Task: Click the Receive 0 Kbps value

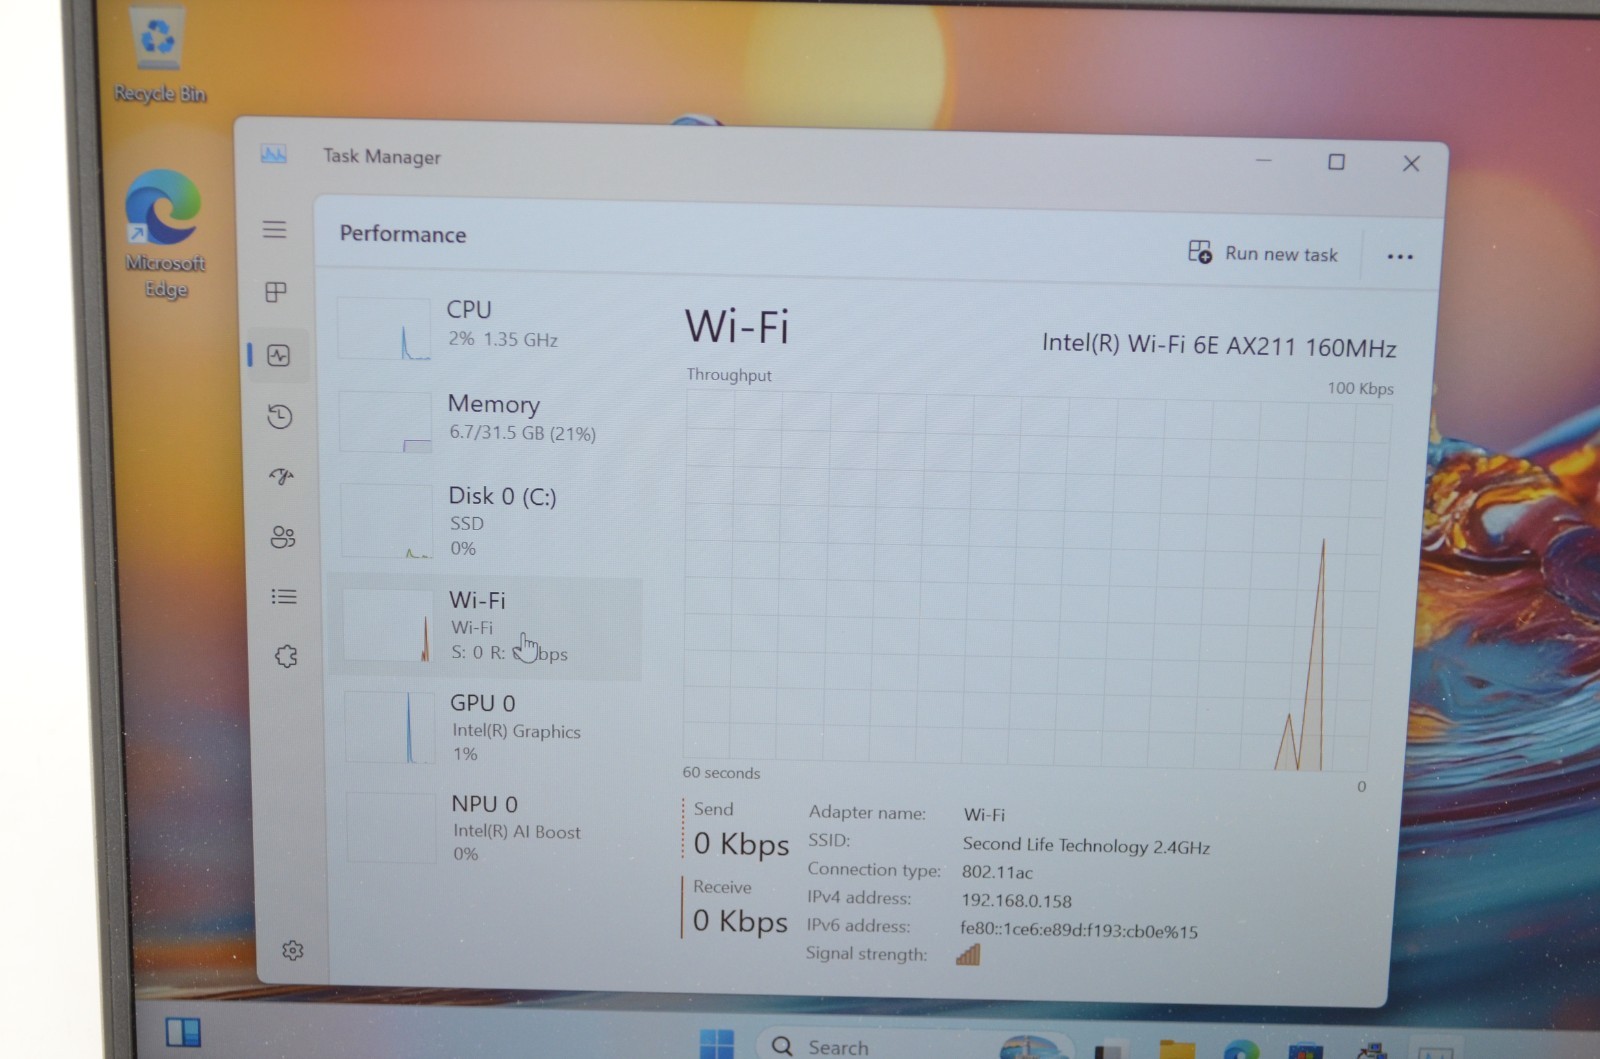Action: [740, 920]
